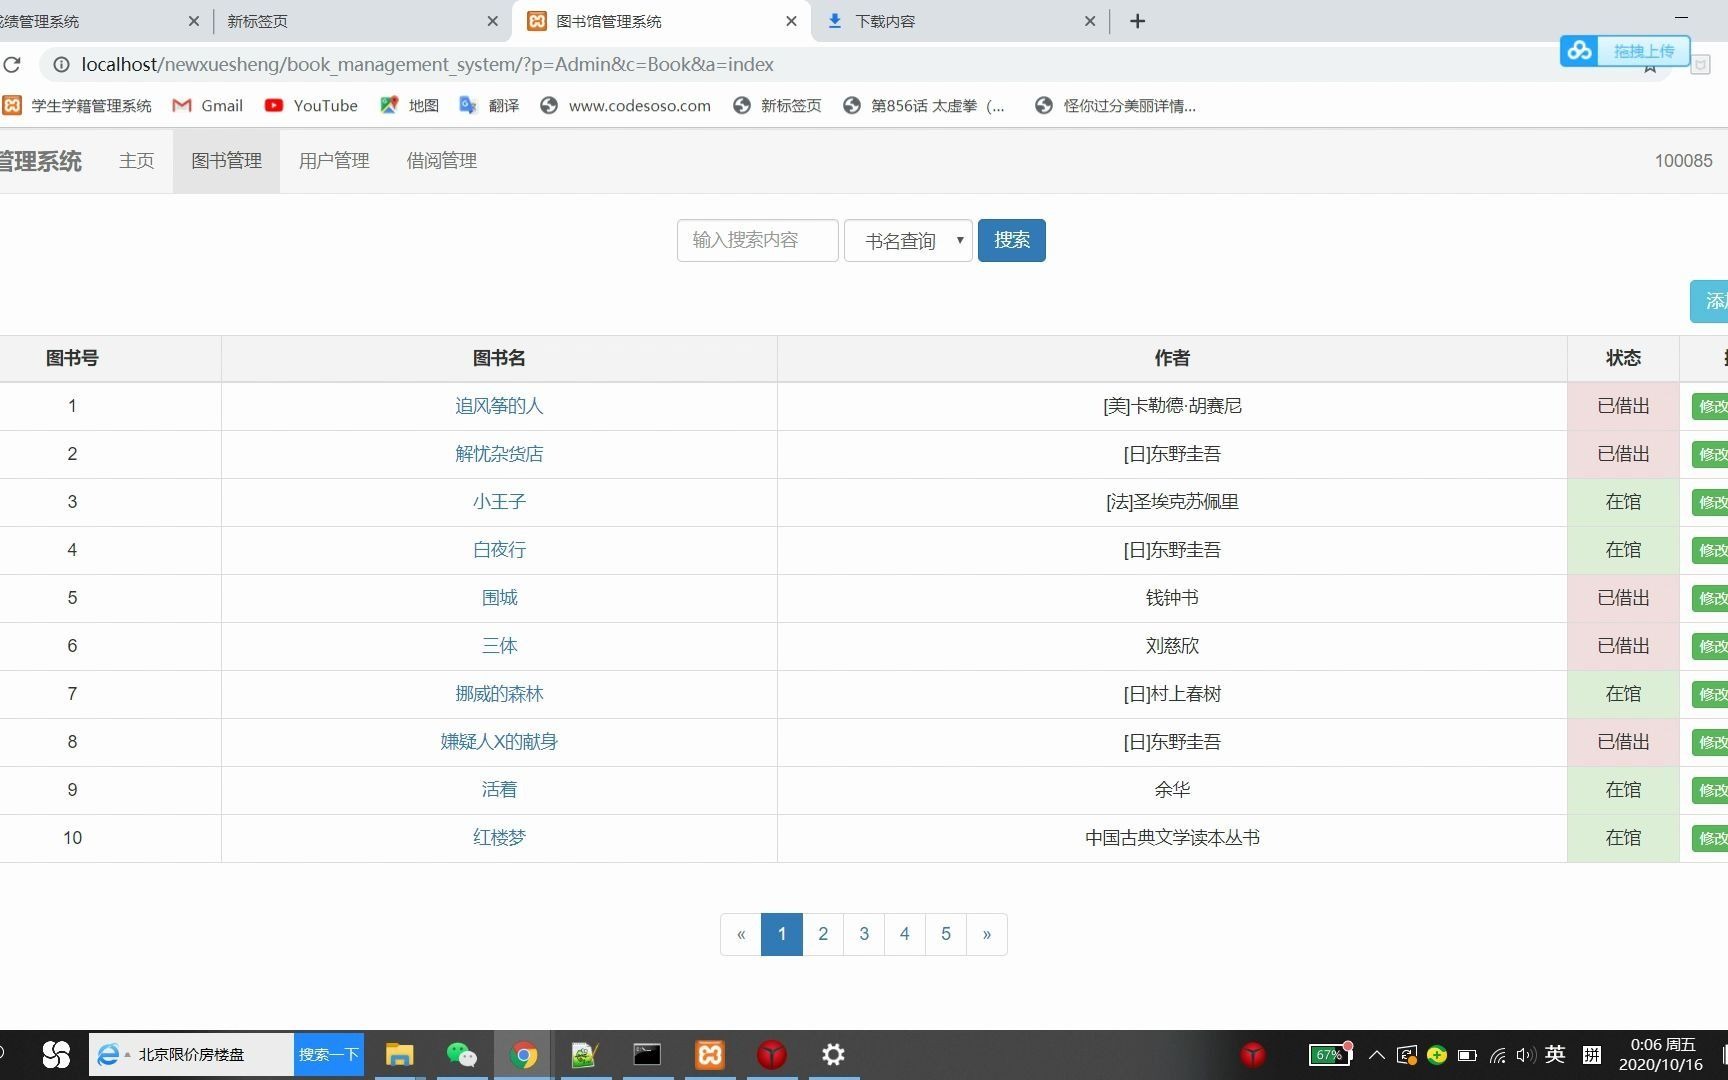
Task: Open WeChat from the taskbar
Action: point(461,1054)
